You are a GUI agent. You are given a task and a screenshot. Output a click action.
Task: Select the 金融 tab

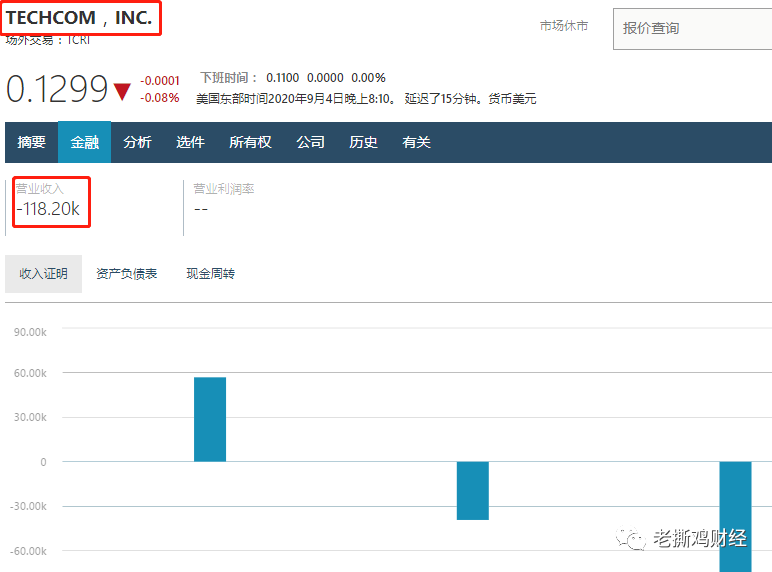[84, 142]
